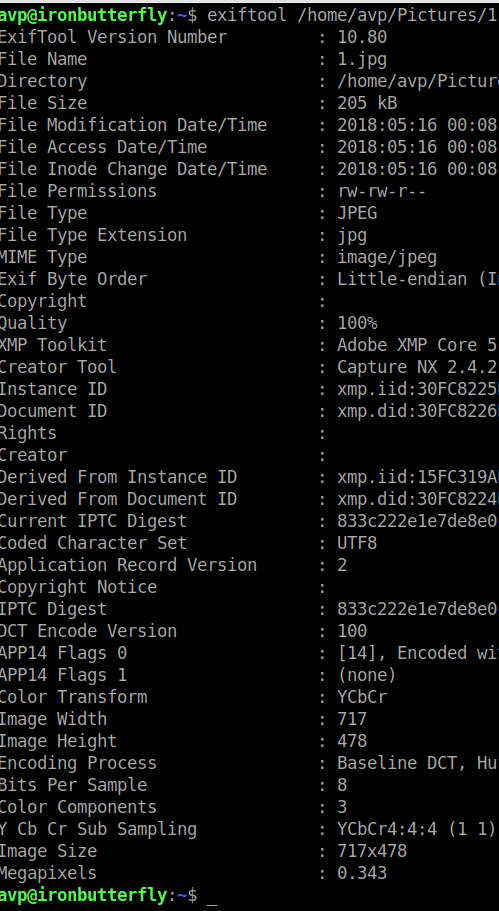Click the File Permissions value rw-rw-r--
The image size is (499, 911).
(382, 191)
